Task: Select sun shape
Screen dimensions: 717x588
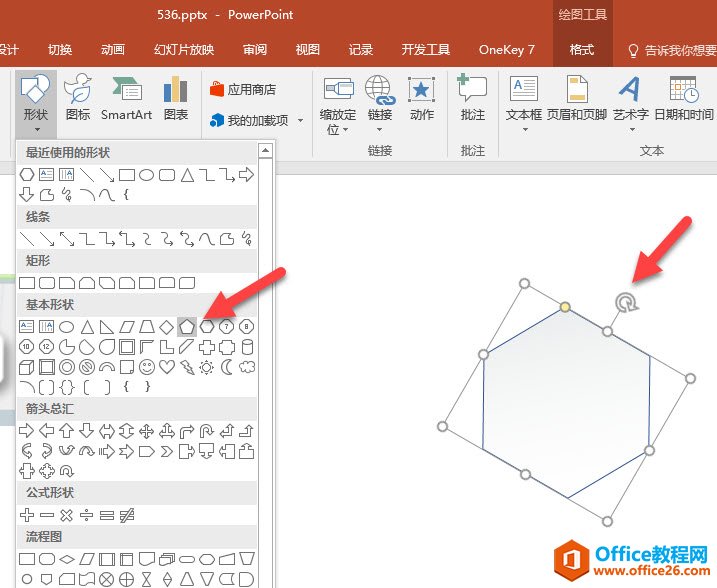Action: pyautogui.click(x=207, y=367)
